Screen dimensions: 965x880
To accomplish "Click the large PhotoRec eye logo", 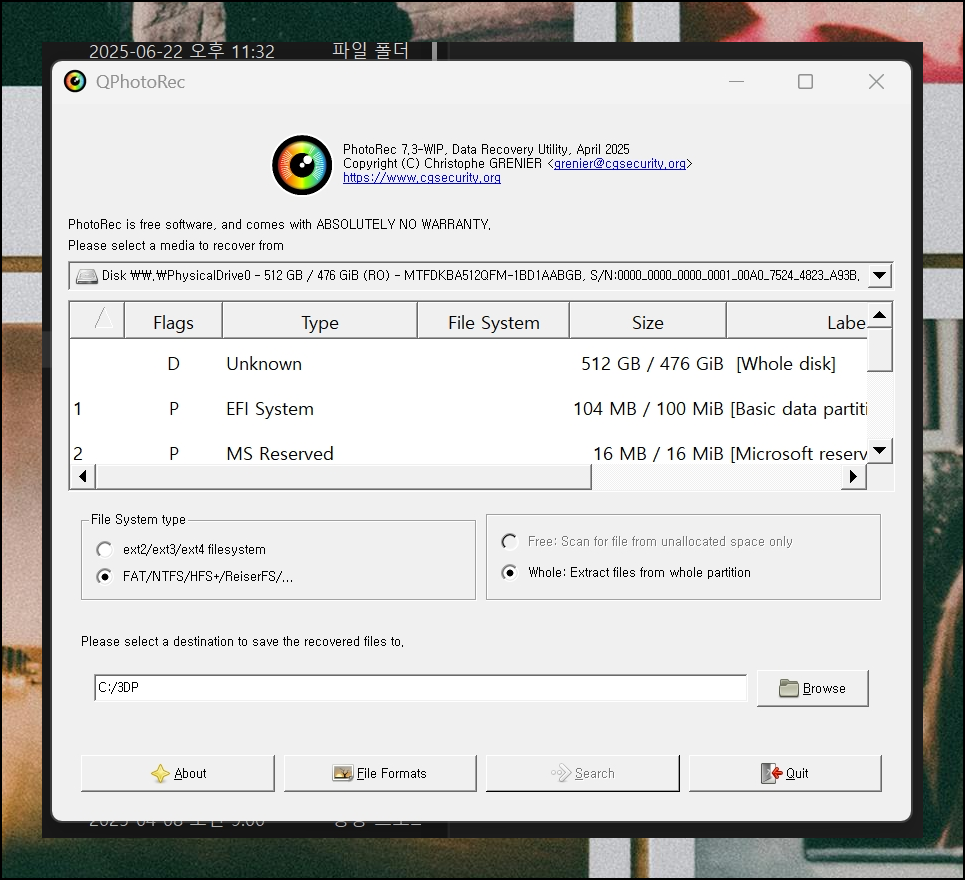I will pos(302,165).
